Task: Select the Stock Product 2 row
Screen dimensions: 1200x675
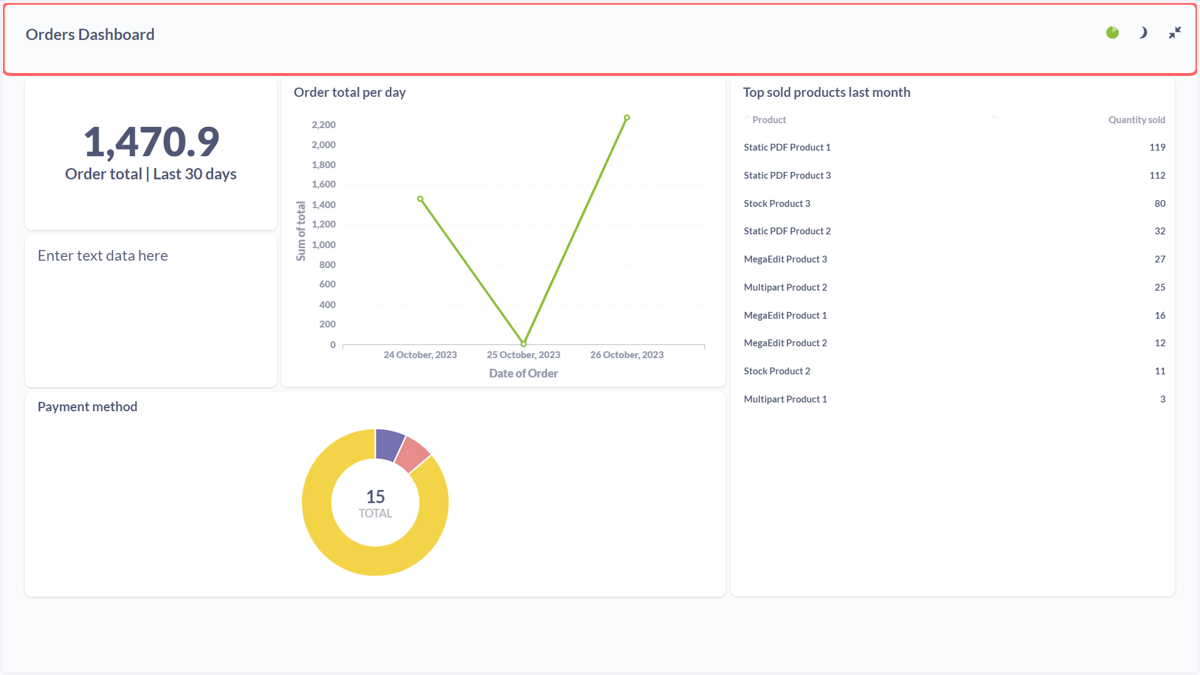Action: point(953,371)
